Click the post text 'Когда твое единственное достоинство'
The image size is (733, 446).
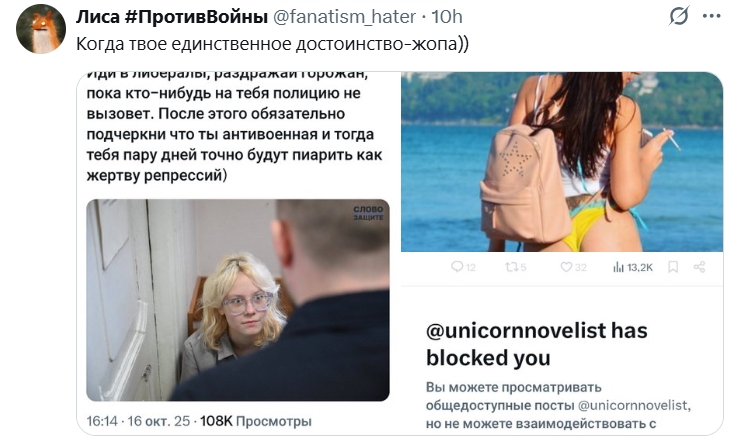272,44
